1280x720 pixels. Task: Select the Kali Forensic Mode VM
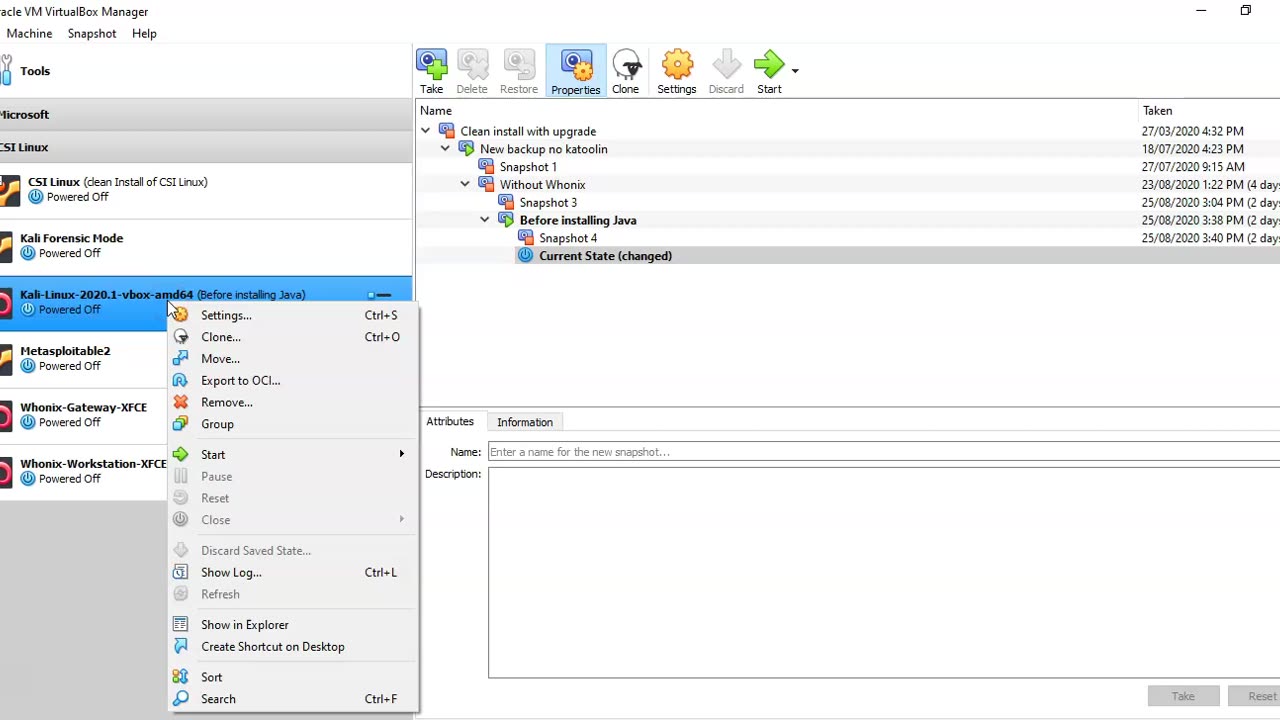click(205, 245)
